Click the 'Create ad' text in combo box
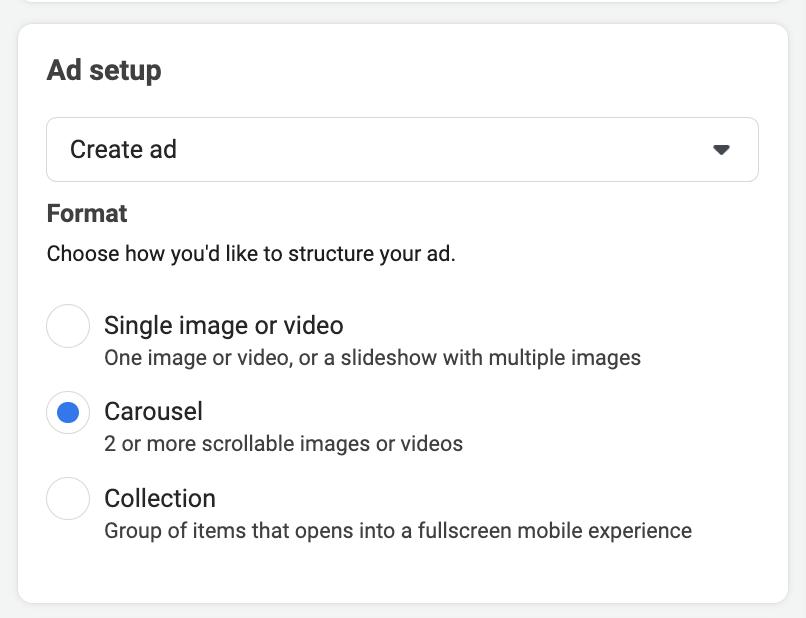 pyautogui.click(x=123, y=150)
